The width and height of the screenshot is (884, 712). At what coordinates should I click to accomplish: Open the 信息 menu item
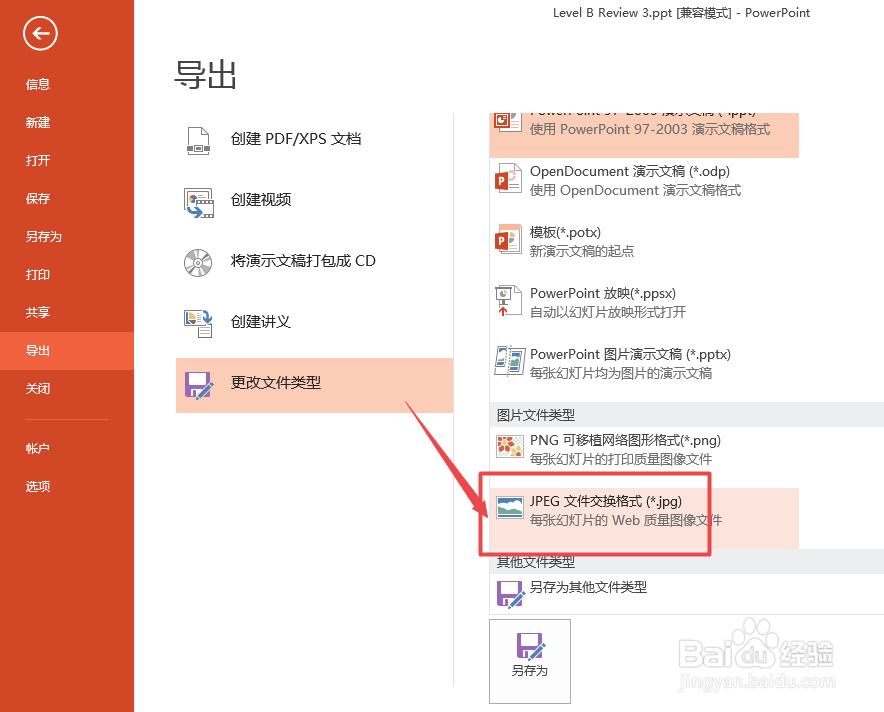click(38, 85)
